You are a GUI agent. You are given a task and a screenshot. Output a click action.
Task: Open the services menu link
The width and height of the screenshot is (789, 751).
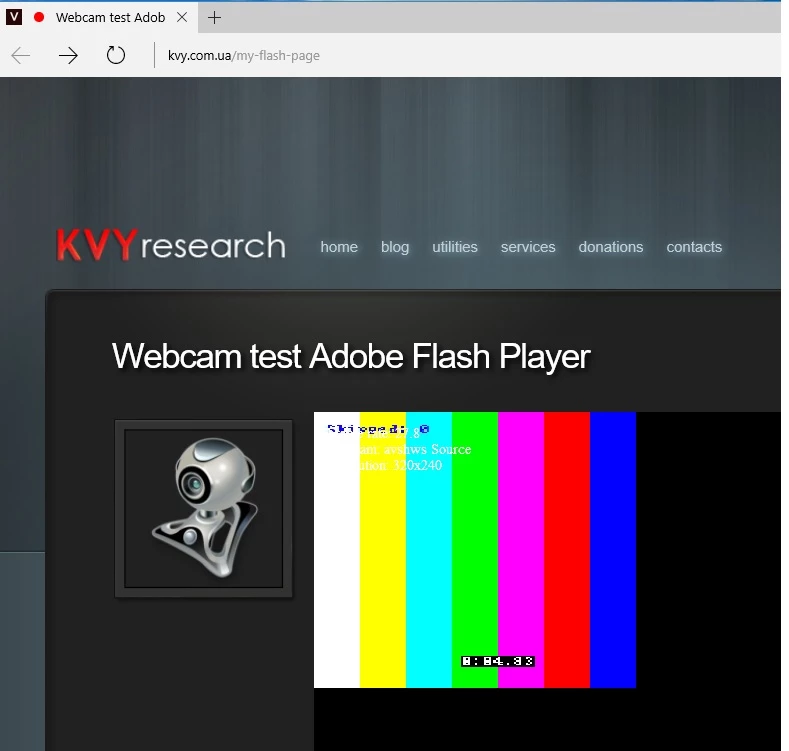tap(528, 247)
